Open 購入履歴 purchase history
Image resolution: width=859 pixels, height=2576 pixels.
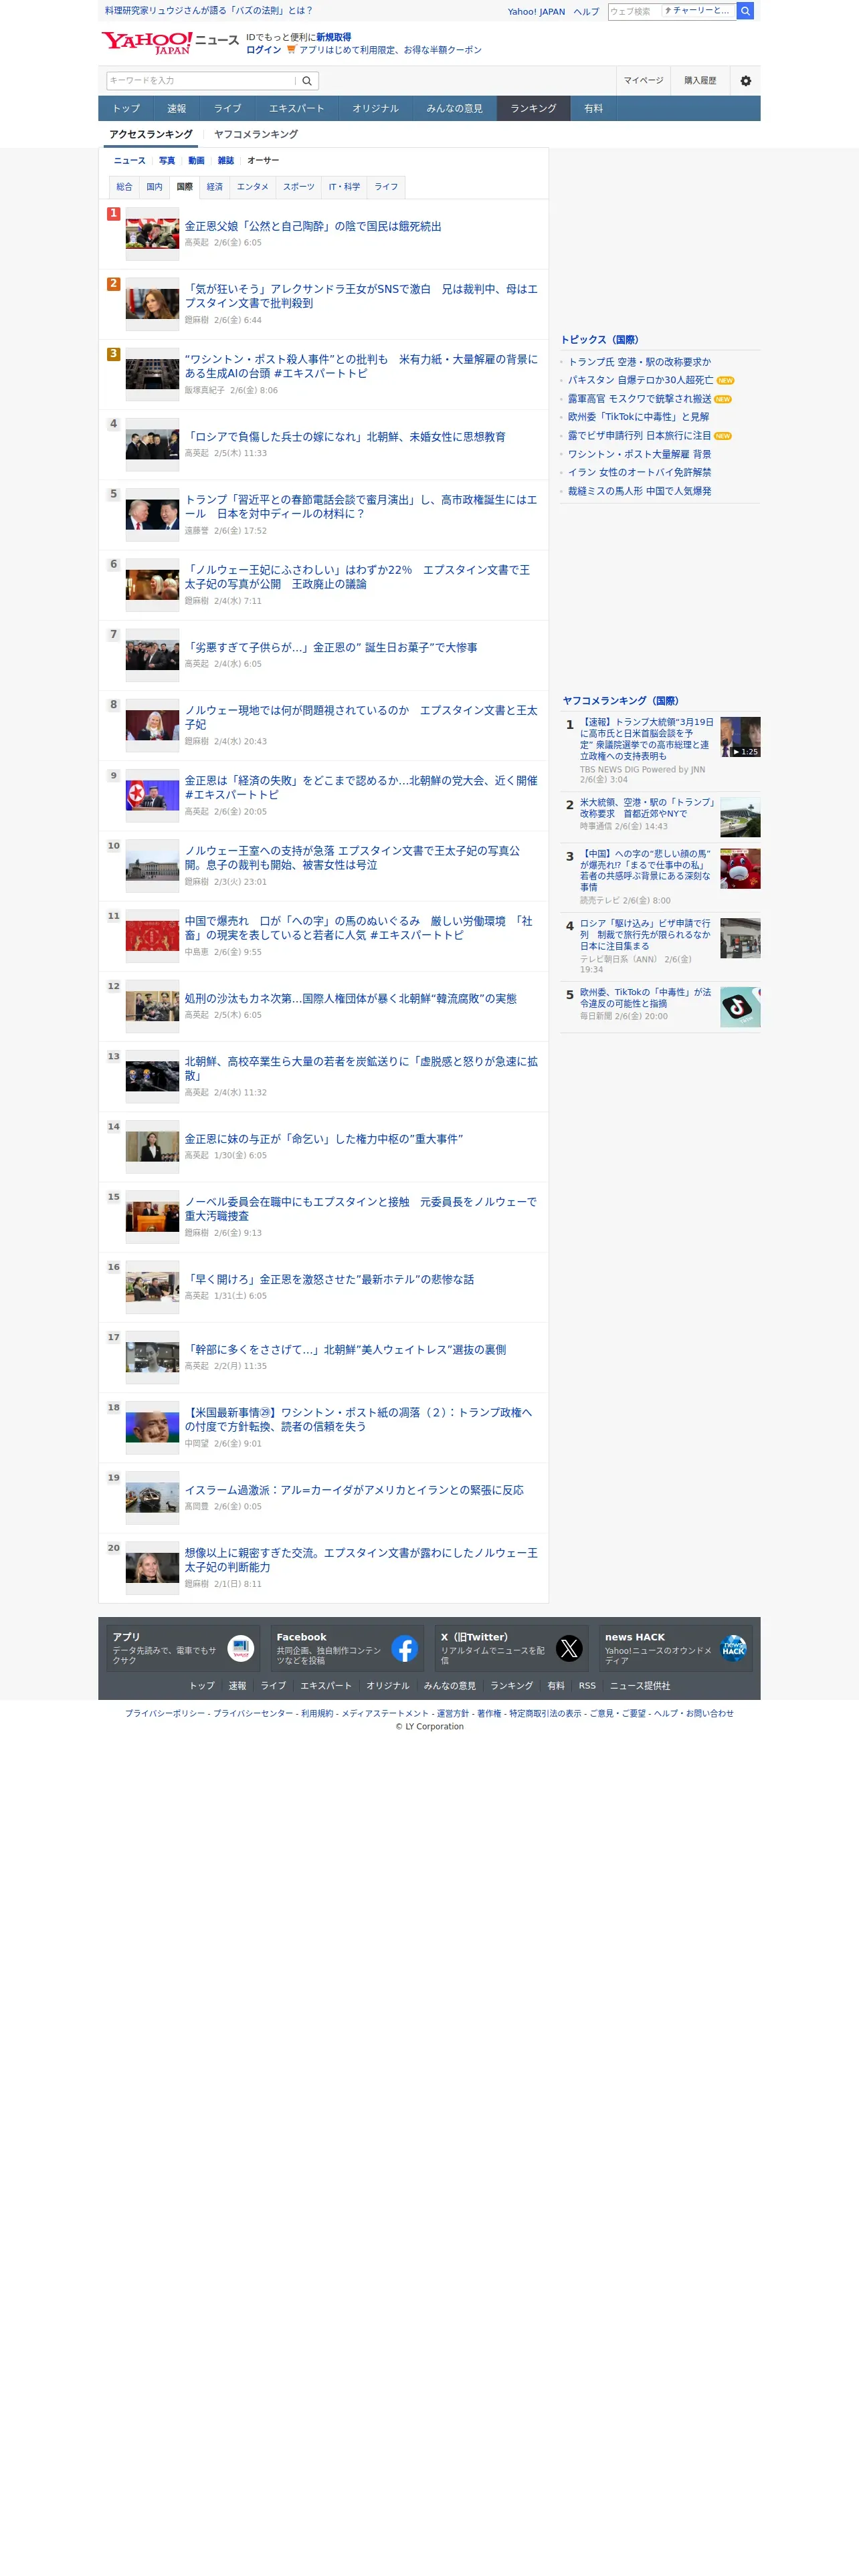point(700,81)
